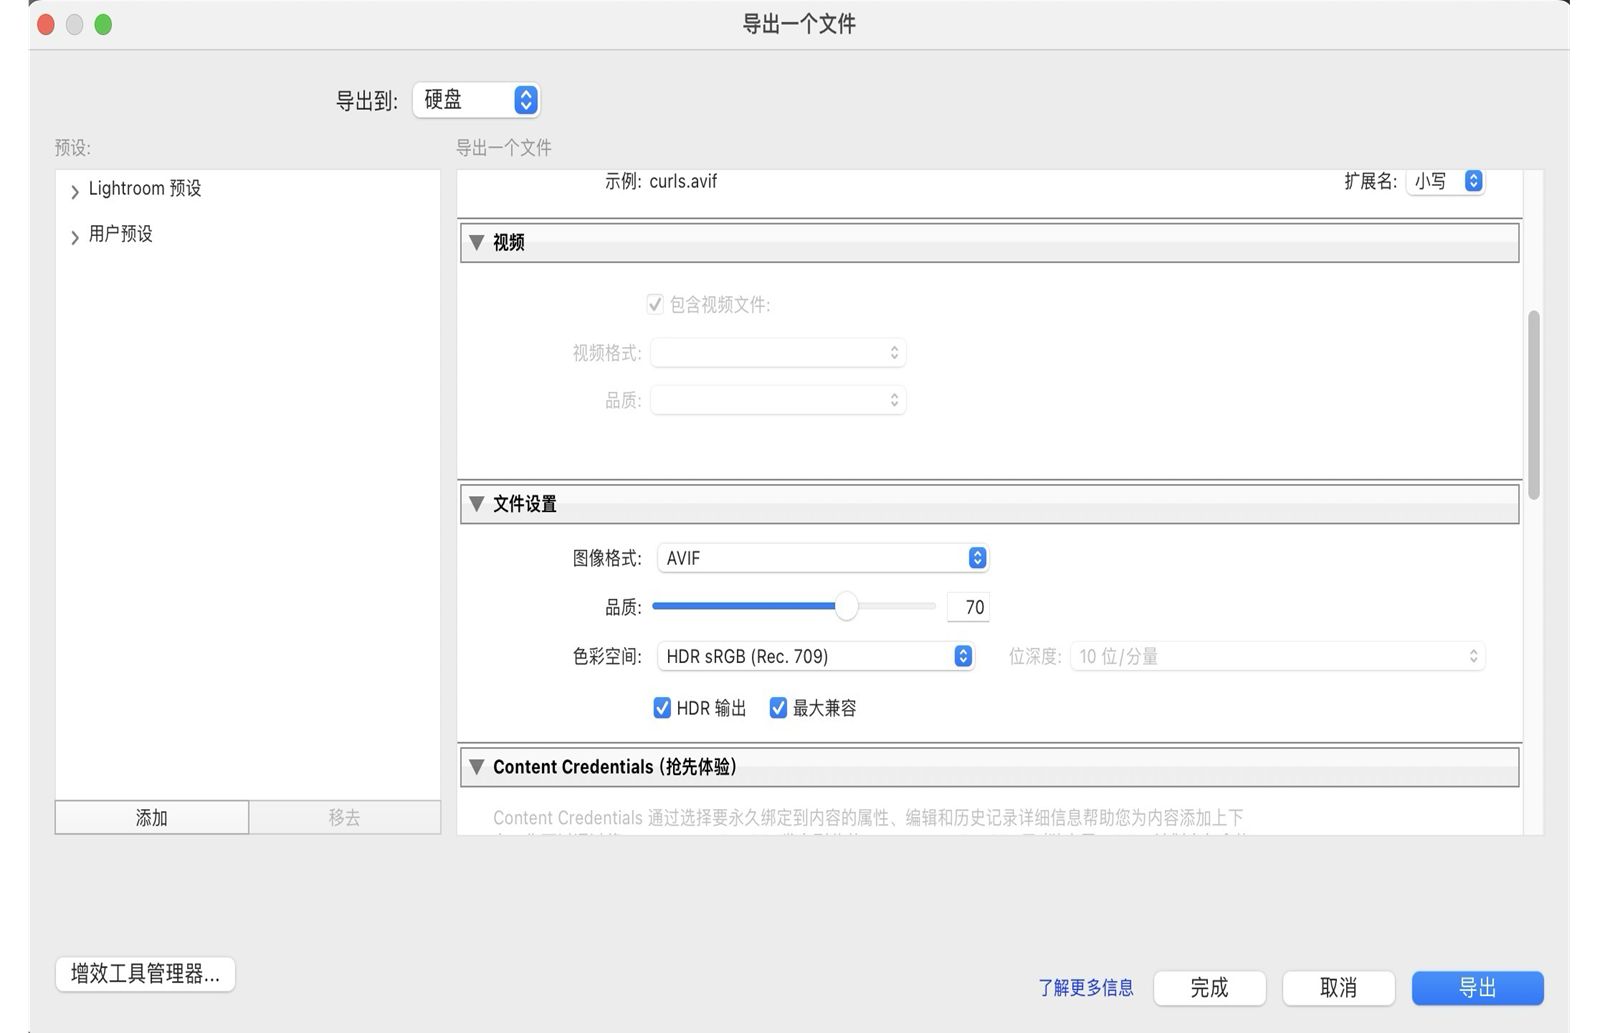Select the Lightroom 预设 tree row
The width and height of the screenshot is (1600, 1033).
[248, 189]
